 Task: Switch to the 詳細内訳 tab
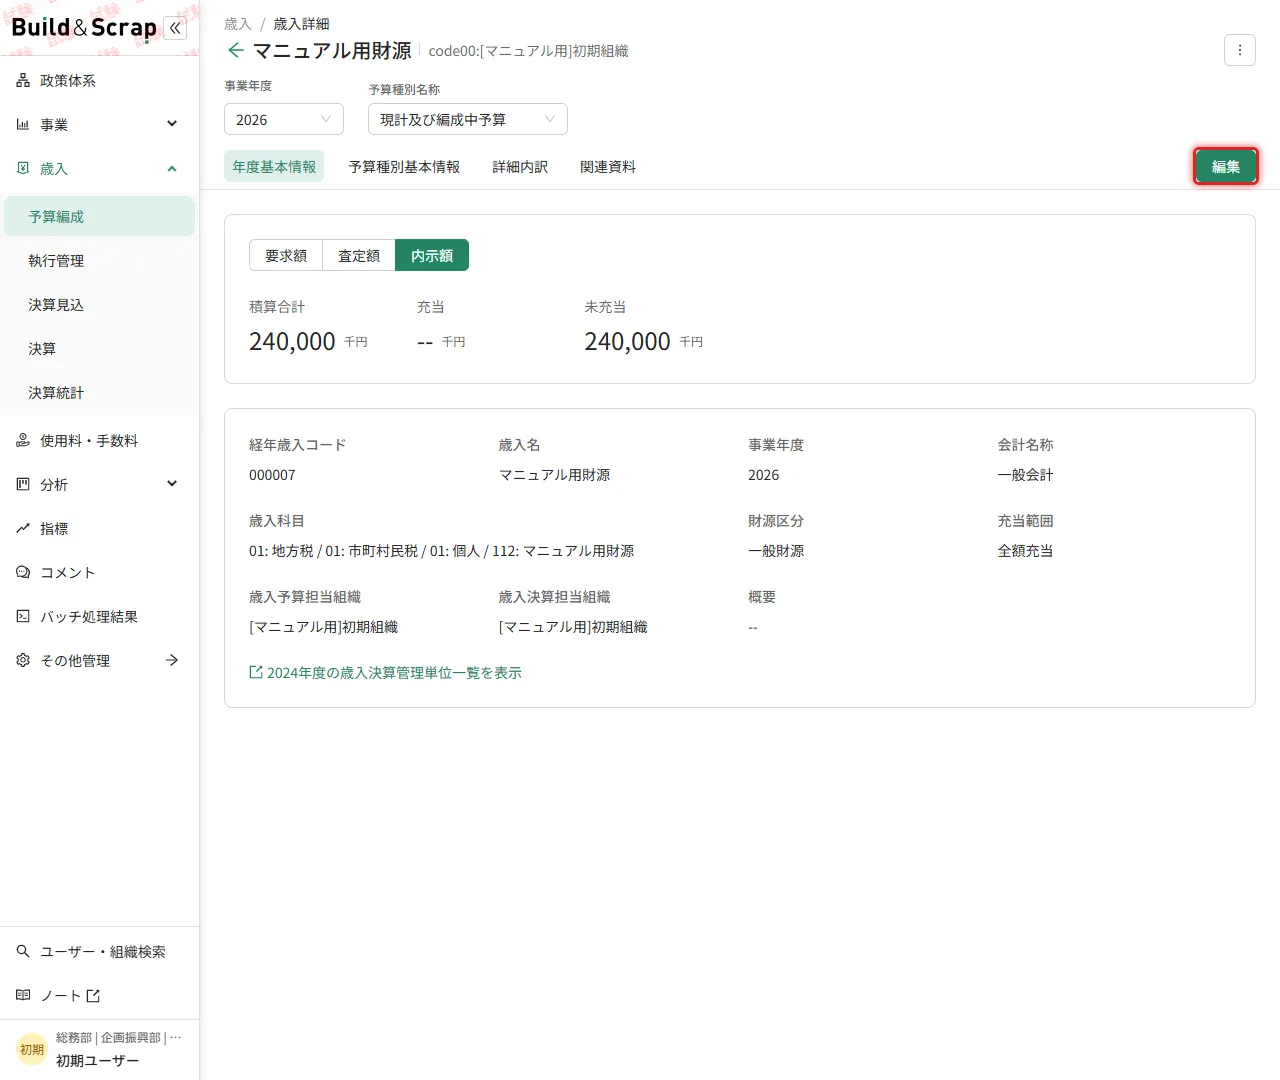click(x=520, y=167)
